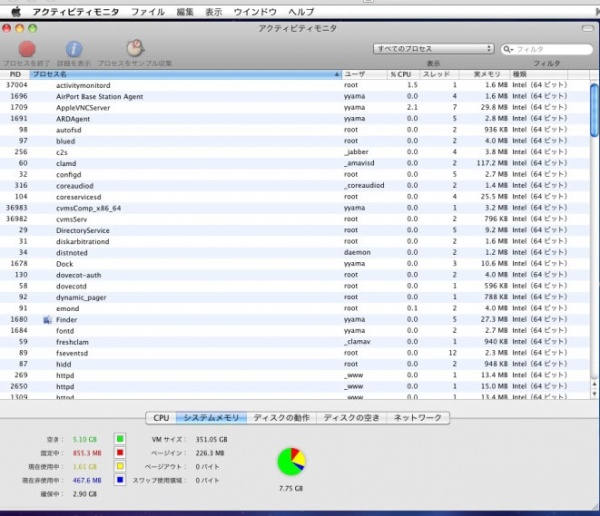Select the fseventsd process row

(295, 353)
